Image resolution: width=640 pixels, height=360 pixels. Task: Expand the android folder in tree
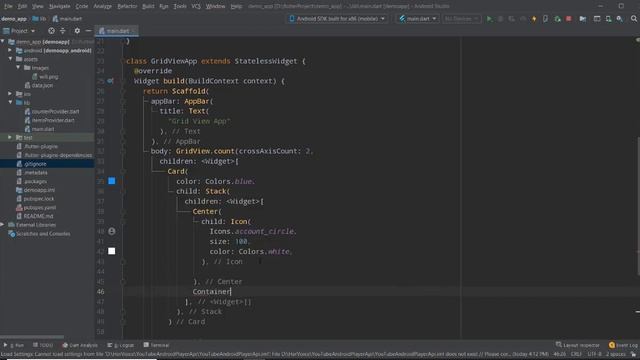10,50
